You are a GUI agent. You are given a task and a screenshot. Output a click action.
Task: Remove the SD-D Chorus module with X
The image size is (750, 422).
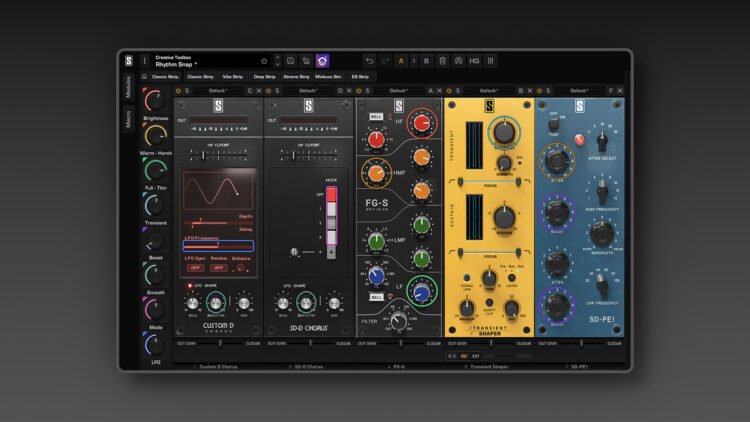point(349,90)
